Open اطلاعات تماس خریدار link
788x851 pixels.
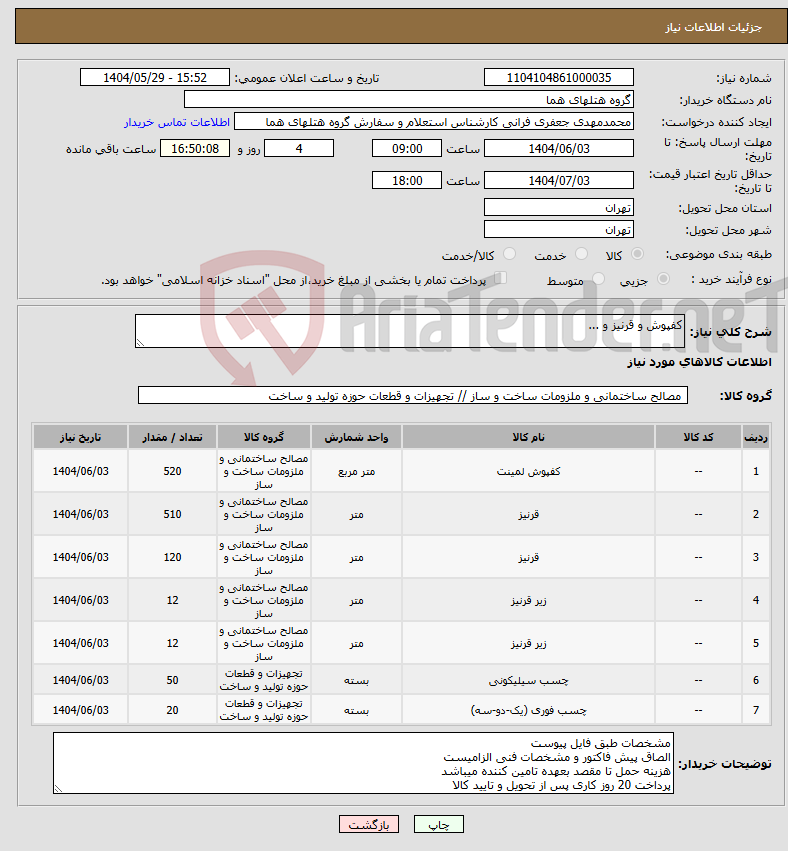[x=177, y=122]
